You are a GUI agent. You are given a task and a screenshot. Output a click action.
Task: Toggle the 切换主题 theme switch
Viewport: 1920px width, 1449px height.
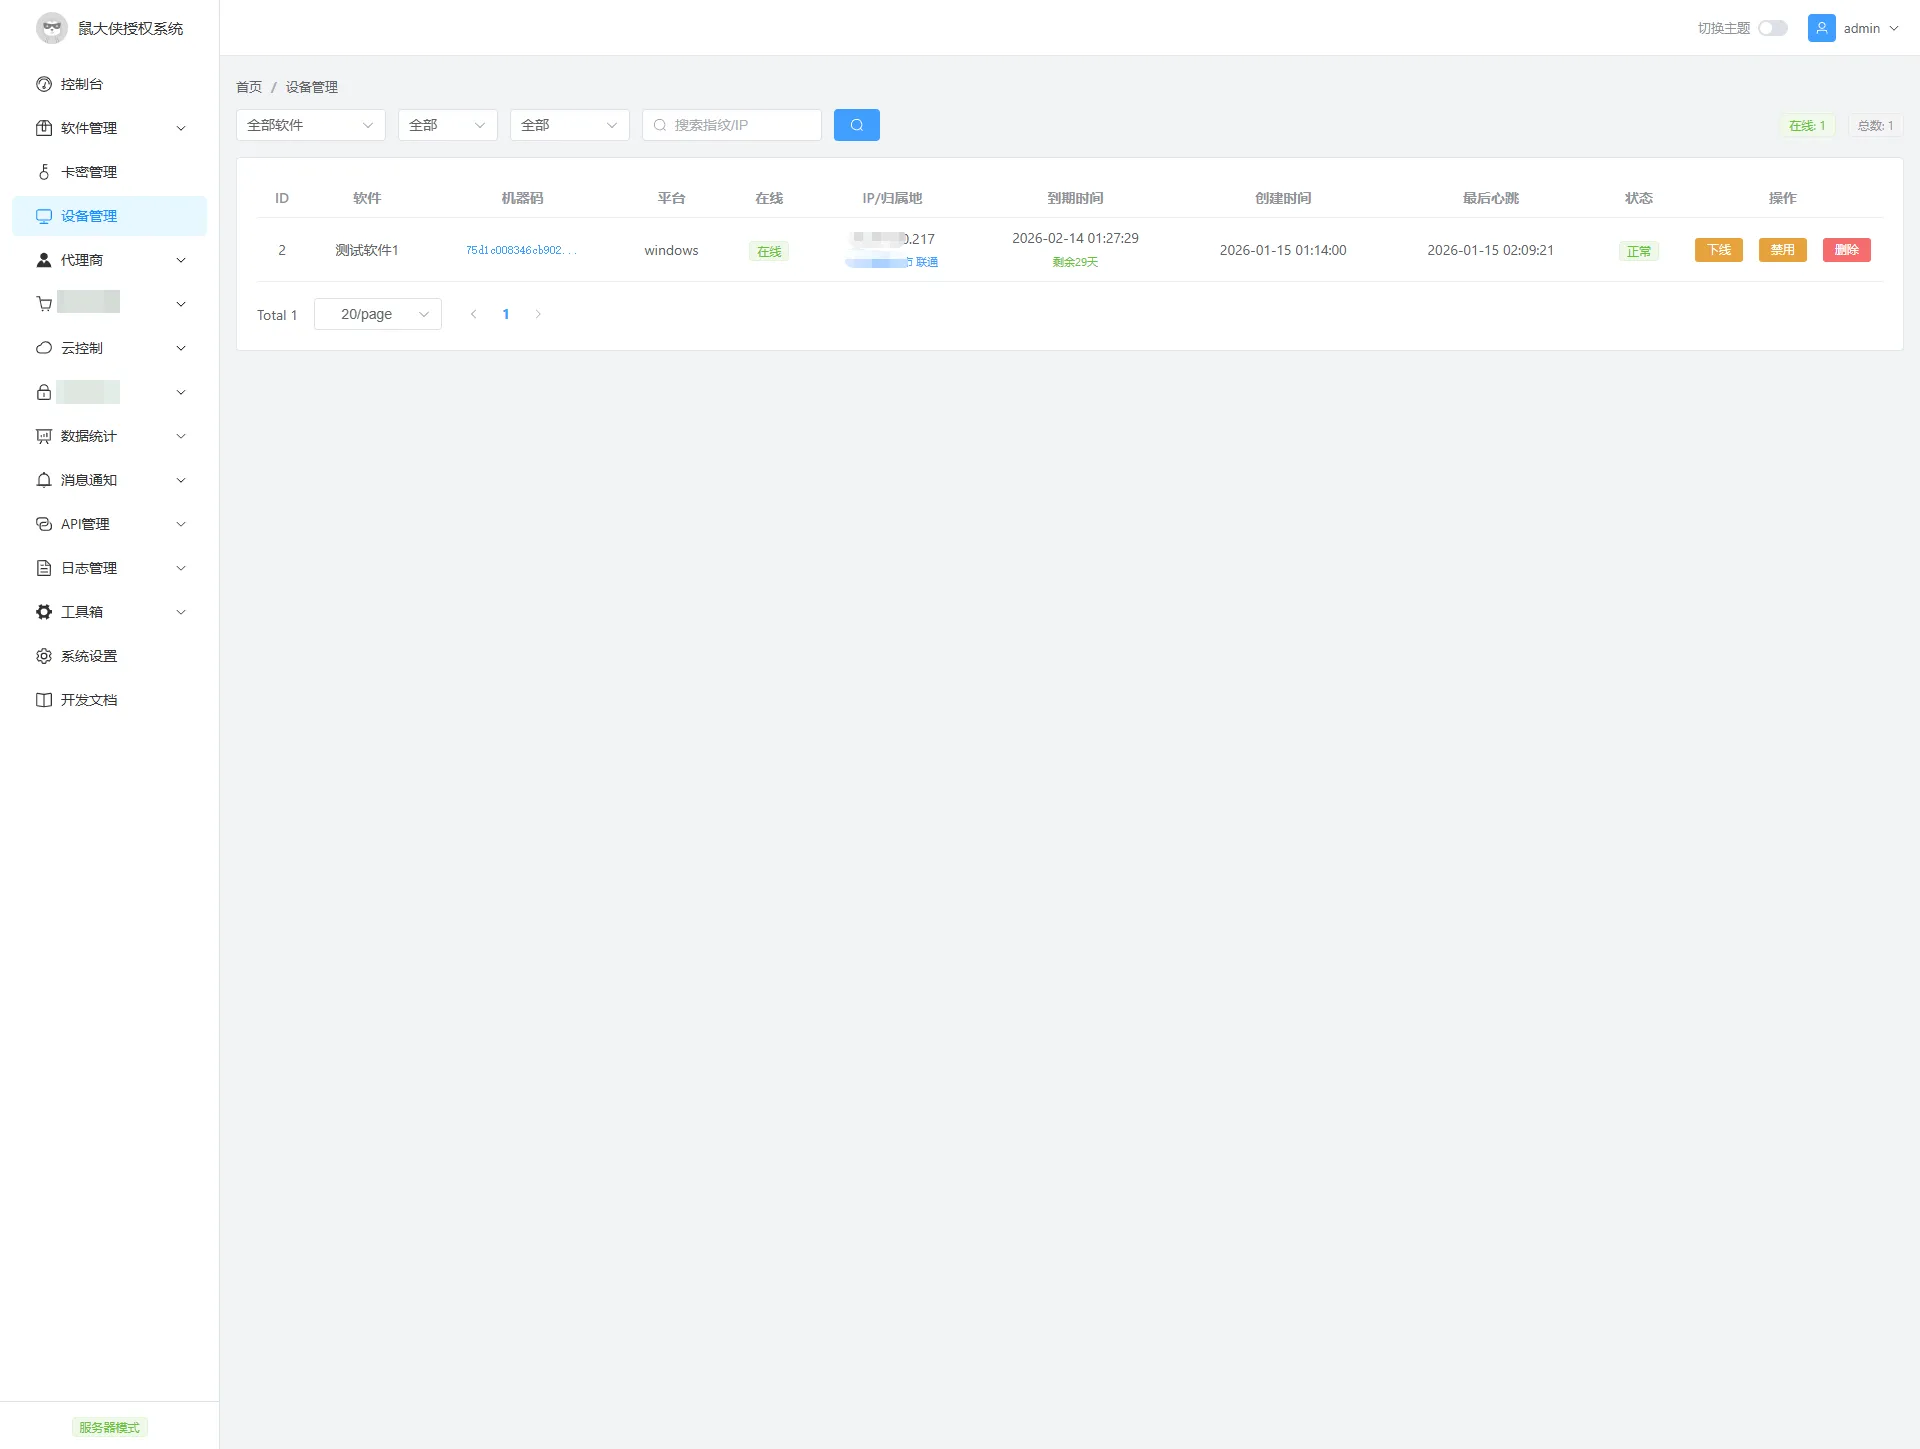(1772, 28)
